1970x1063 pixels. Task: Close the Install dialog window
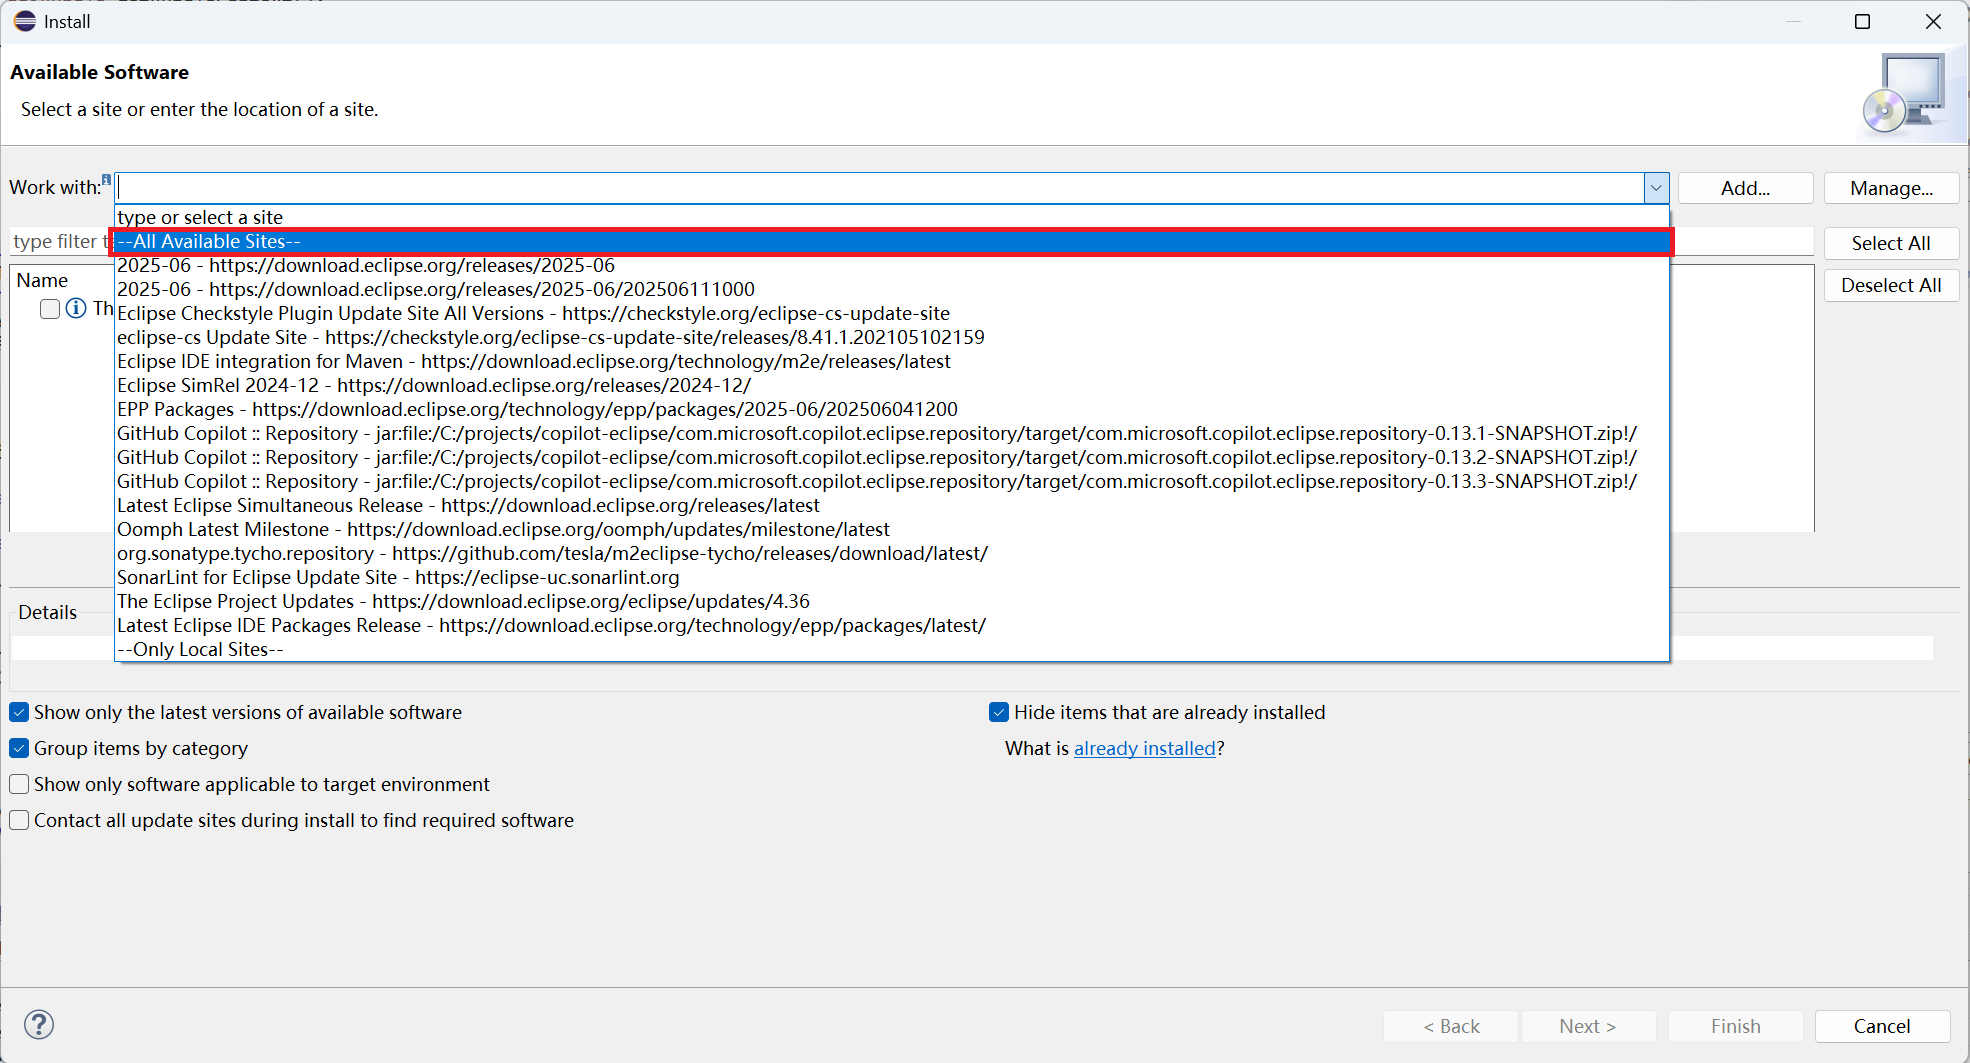(x=1933, y=21)
